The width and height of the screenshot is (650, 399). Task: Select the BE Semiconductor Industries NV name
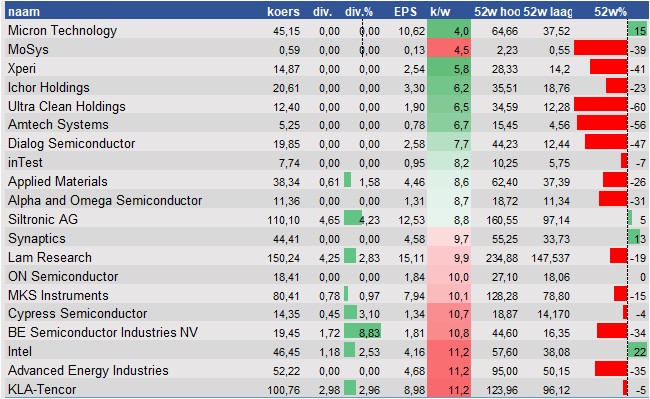(x=103, y=332)
